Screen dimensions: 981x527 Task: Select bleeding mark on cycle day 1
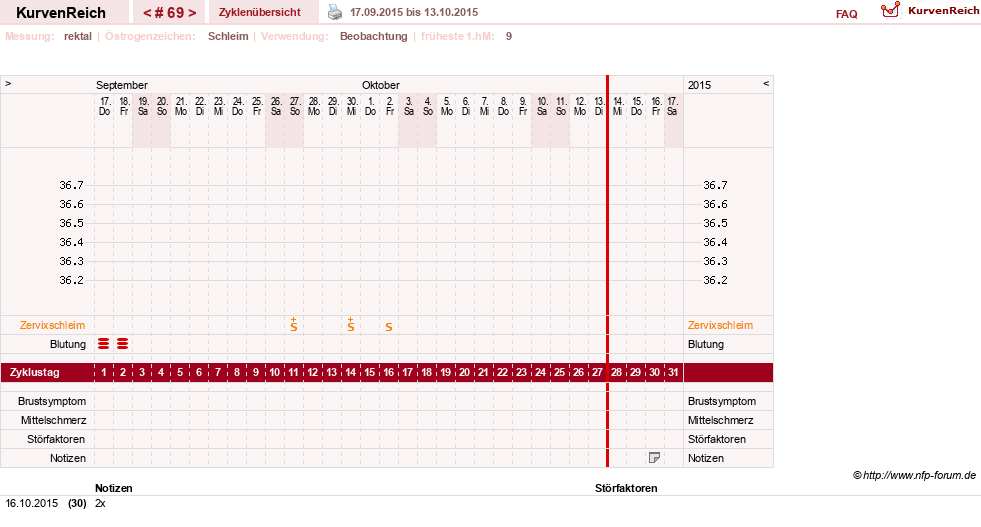pos(104,344)
